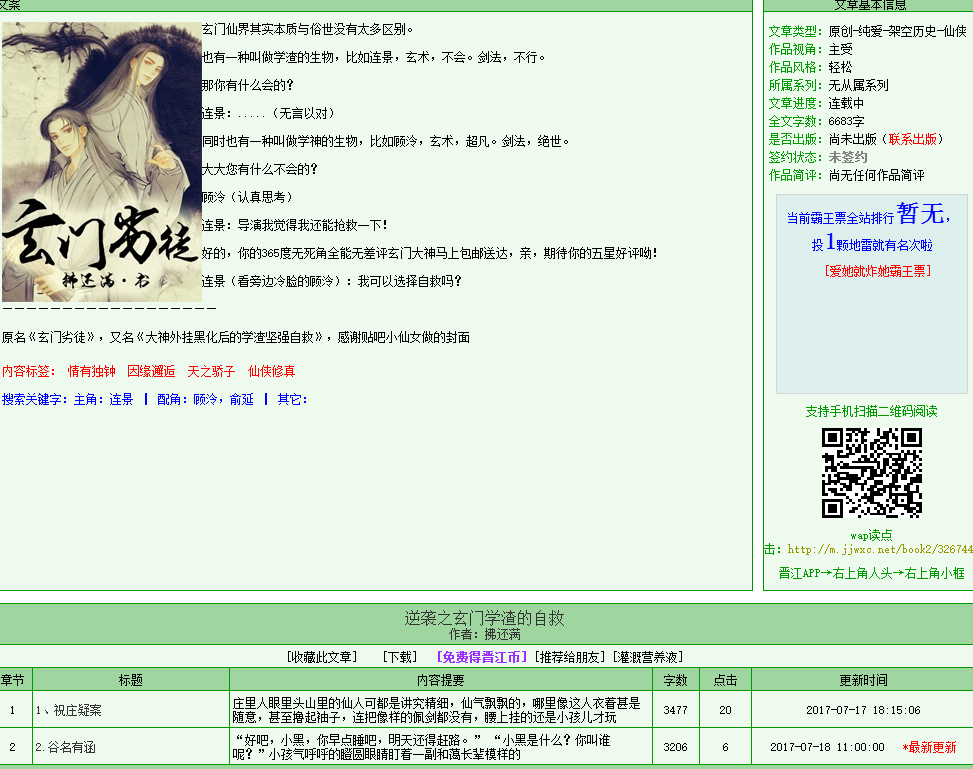The height and width of the screenshot is (769, 973).
Task: Click the 作品简评 value 尚无任何作品简评
Action: pyautogui.click(x=877, y=175)
